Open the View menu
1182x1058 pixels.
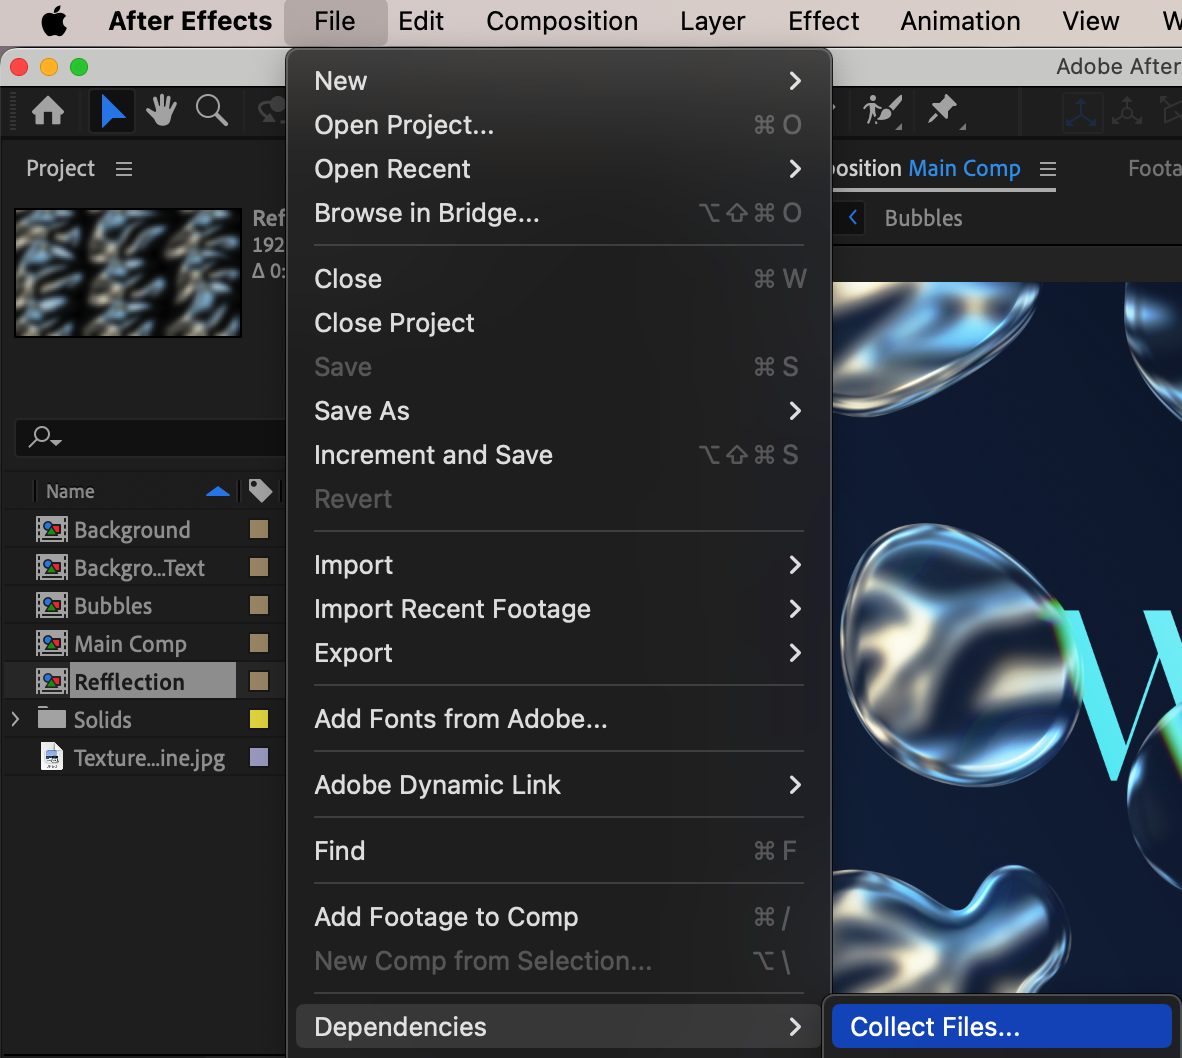(x=1090, y=22)
